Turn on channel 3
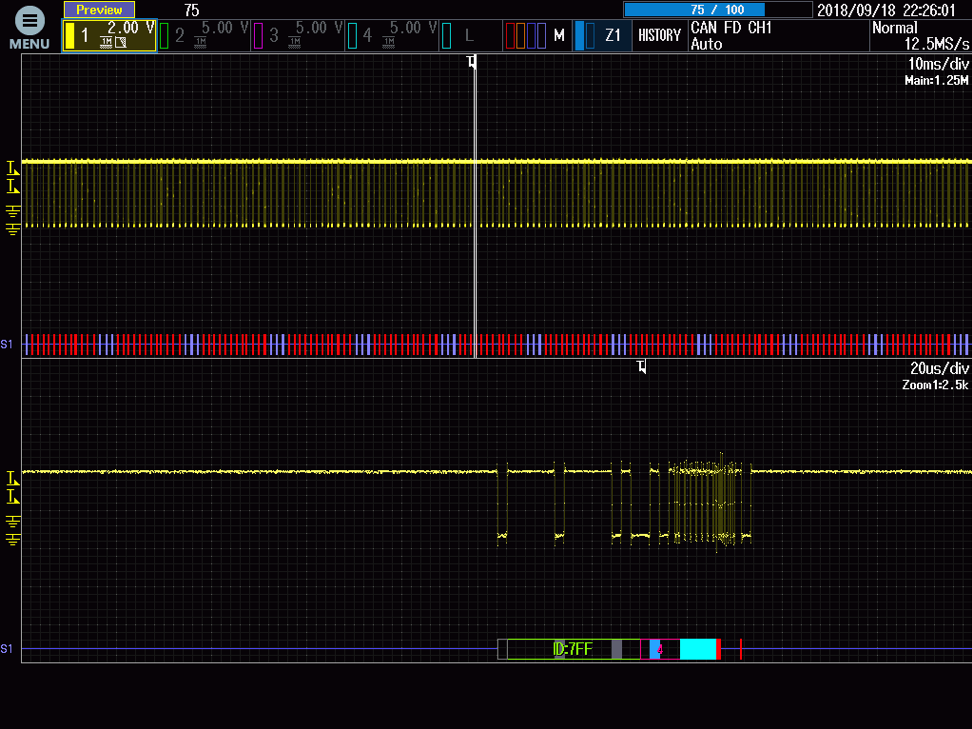 pos(297,36)
